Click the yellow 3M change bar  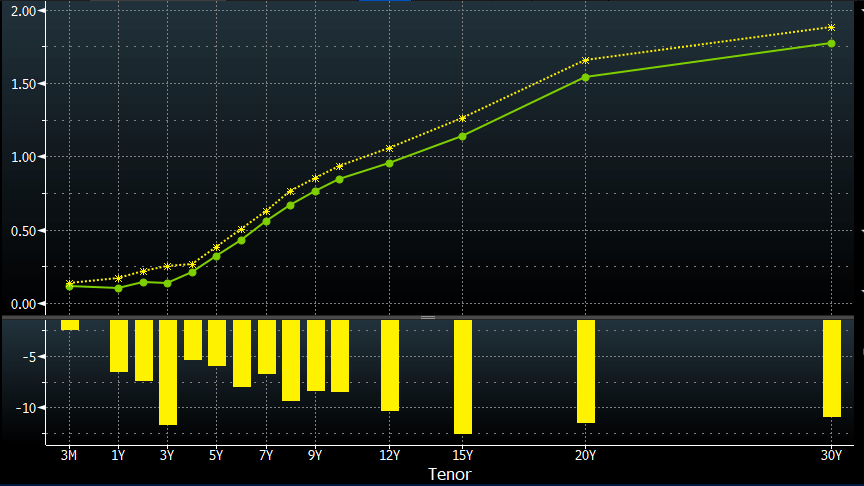tap(70, 325)
